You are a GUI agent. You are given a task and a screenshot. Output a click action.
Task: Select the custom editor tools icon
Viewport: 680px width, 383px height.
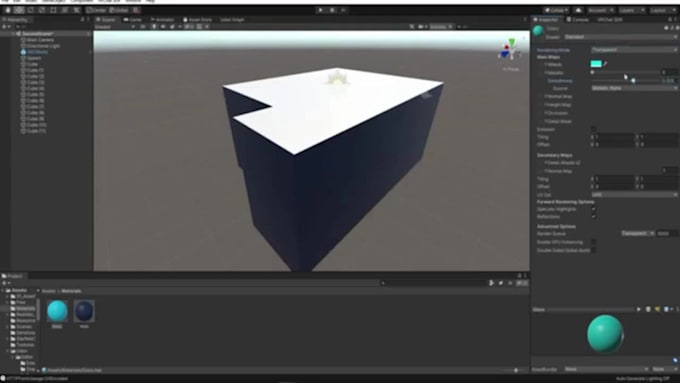click(76, 10)
